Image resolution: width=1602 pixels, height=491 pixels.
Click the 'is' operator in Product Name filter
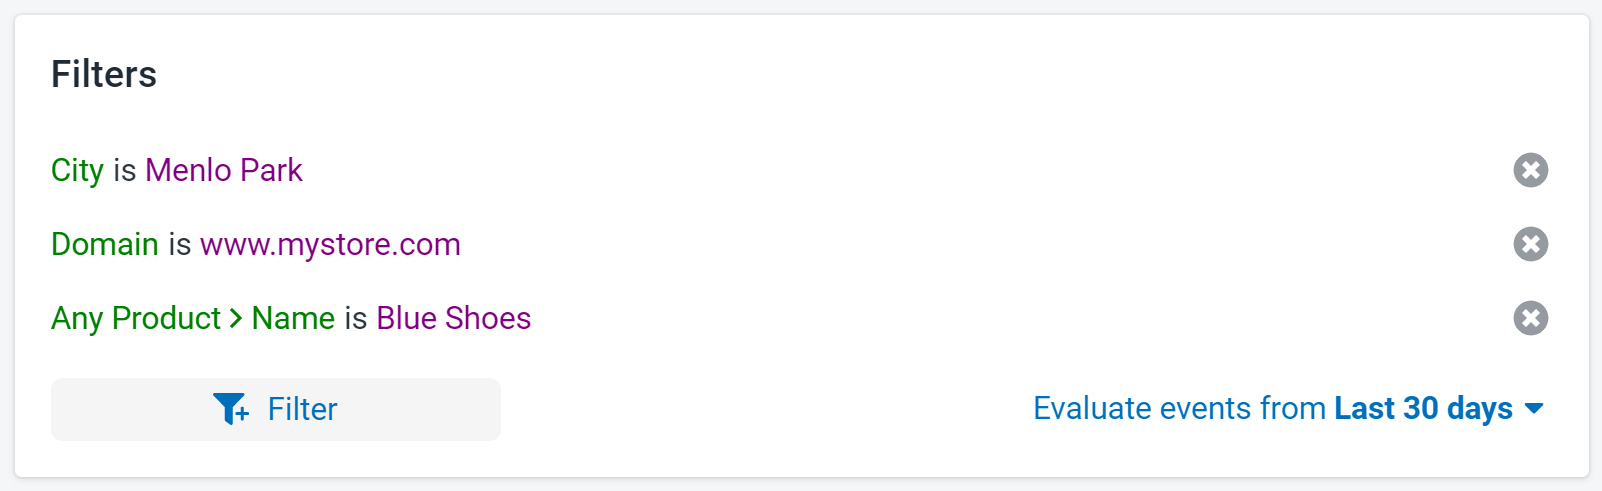(356, 318)
